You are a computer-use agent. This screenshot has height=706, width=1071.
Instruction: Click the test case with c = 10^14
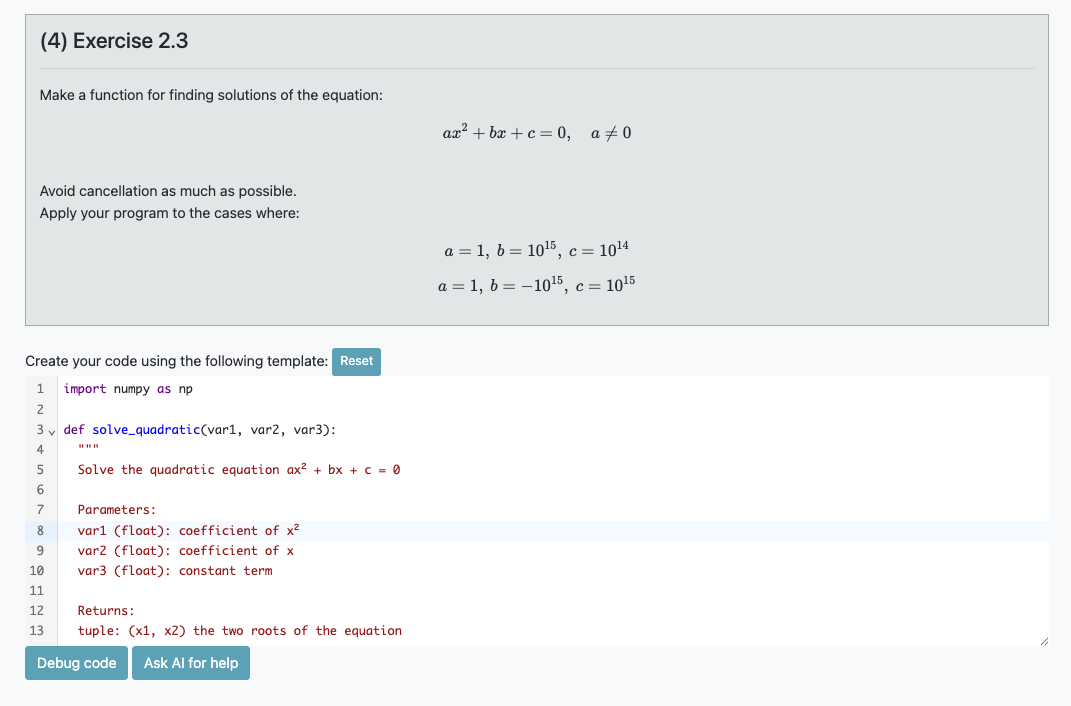(x=536, y=250)
